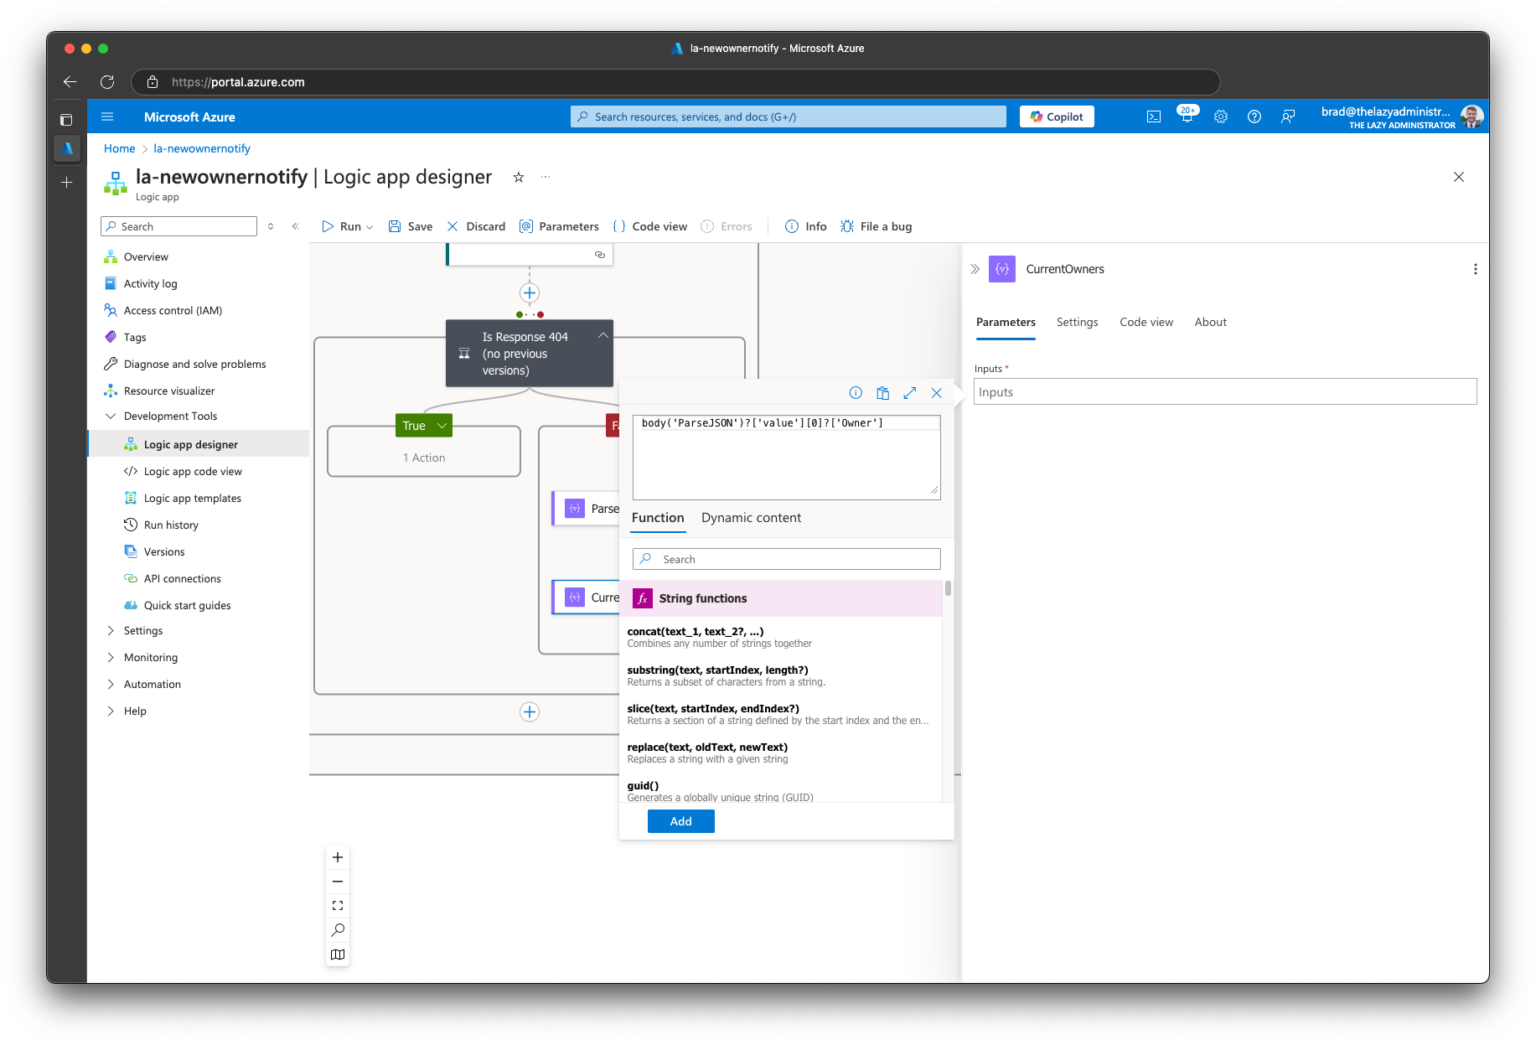Fit the workflow to view
This screenshot has width=1536, height=1045.
pos(338,906)
